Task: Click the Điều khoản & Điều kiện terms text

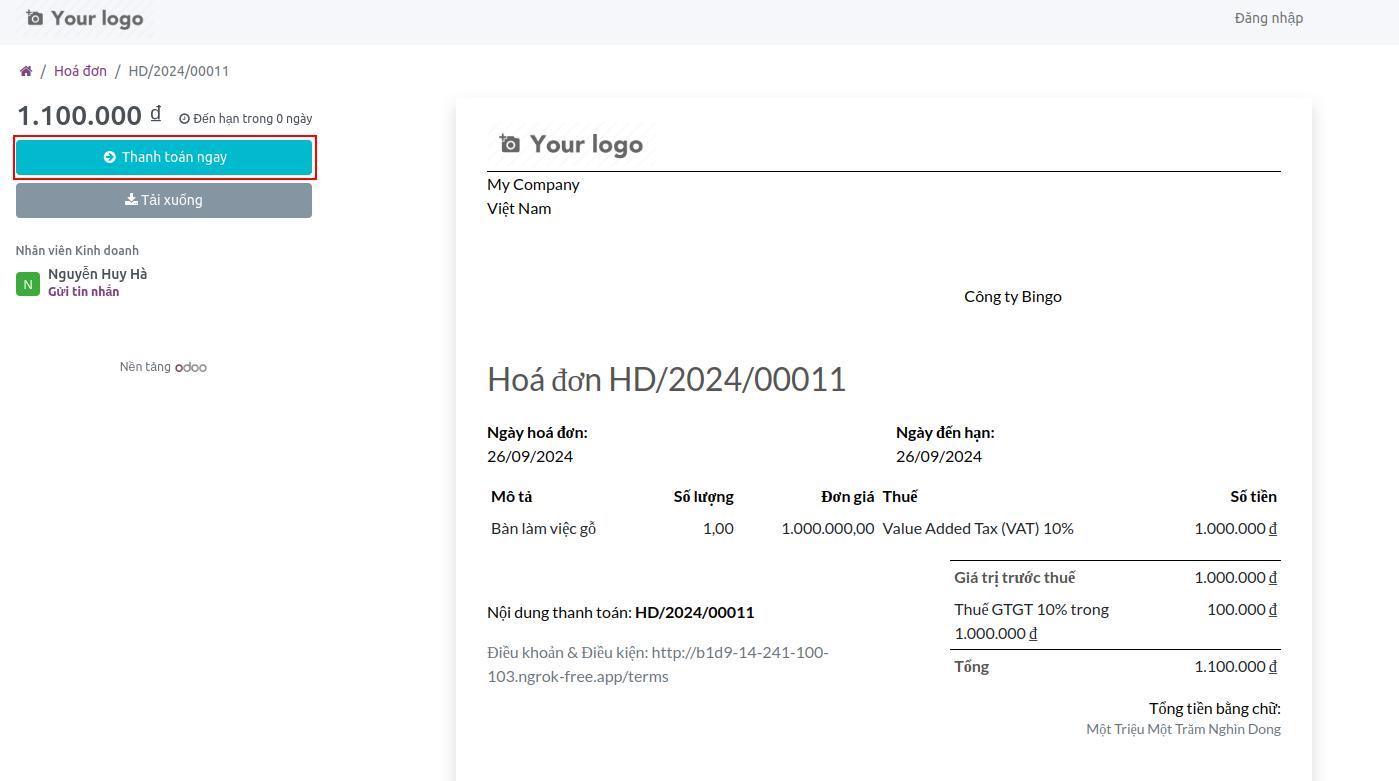Action: (x=658, y=664)
